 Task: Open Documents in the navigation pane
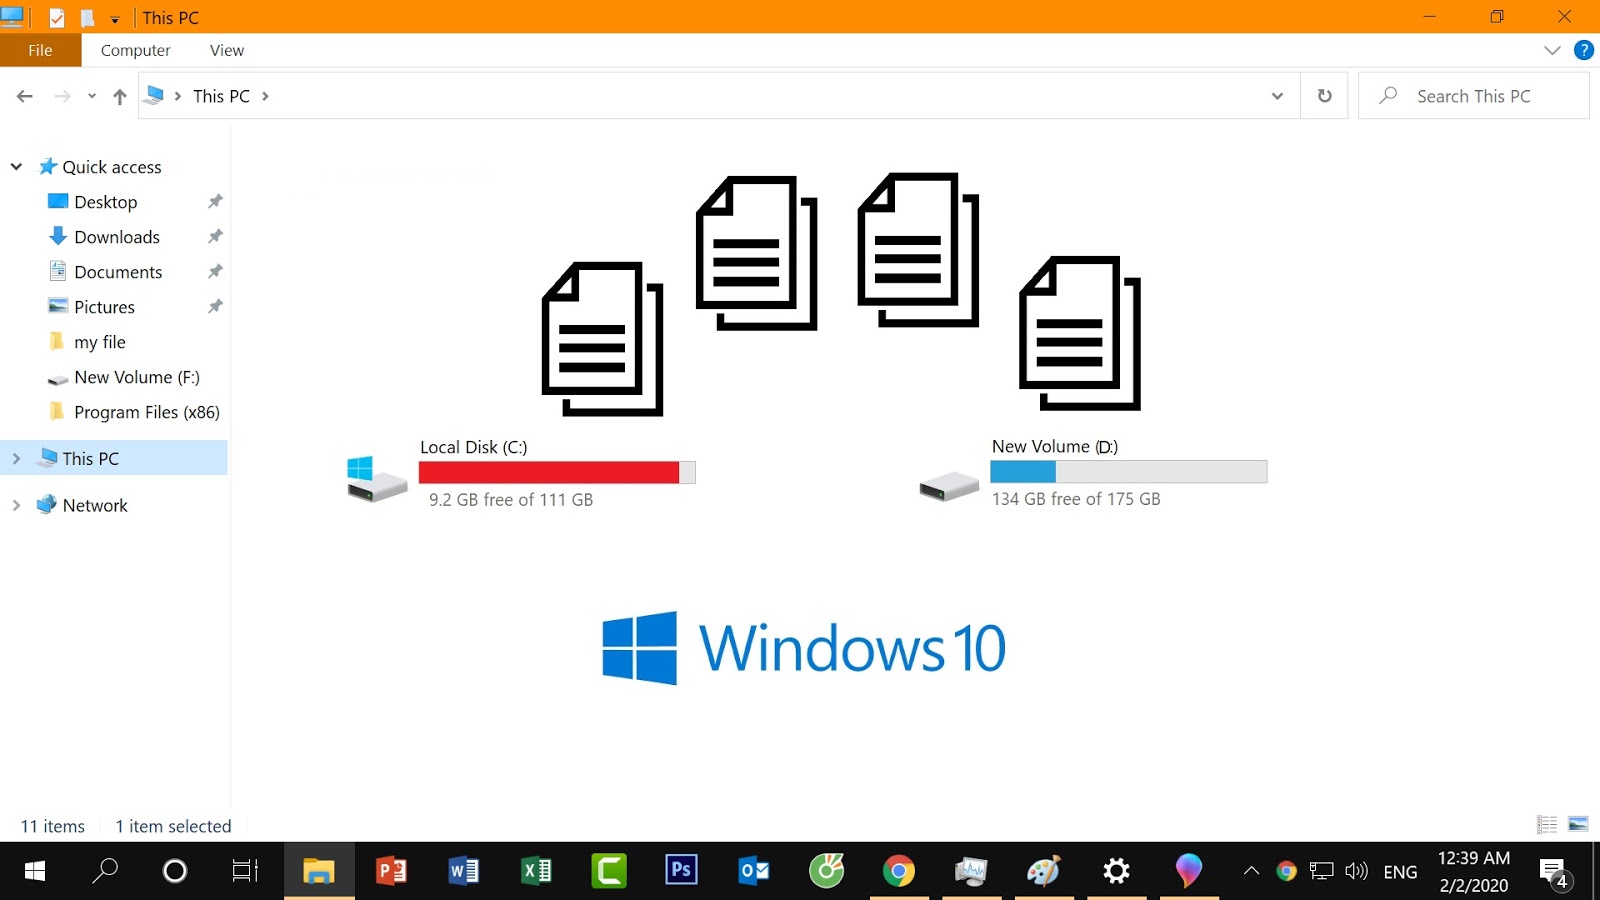click(x=117, y=272)
